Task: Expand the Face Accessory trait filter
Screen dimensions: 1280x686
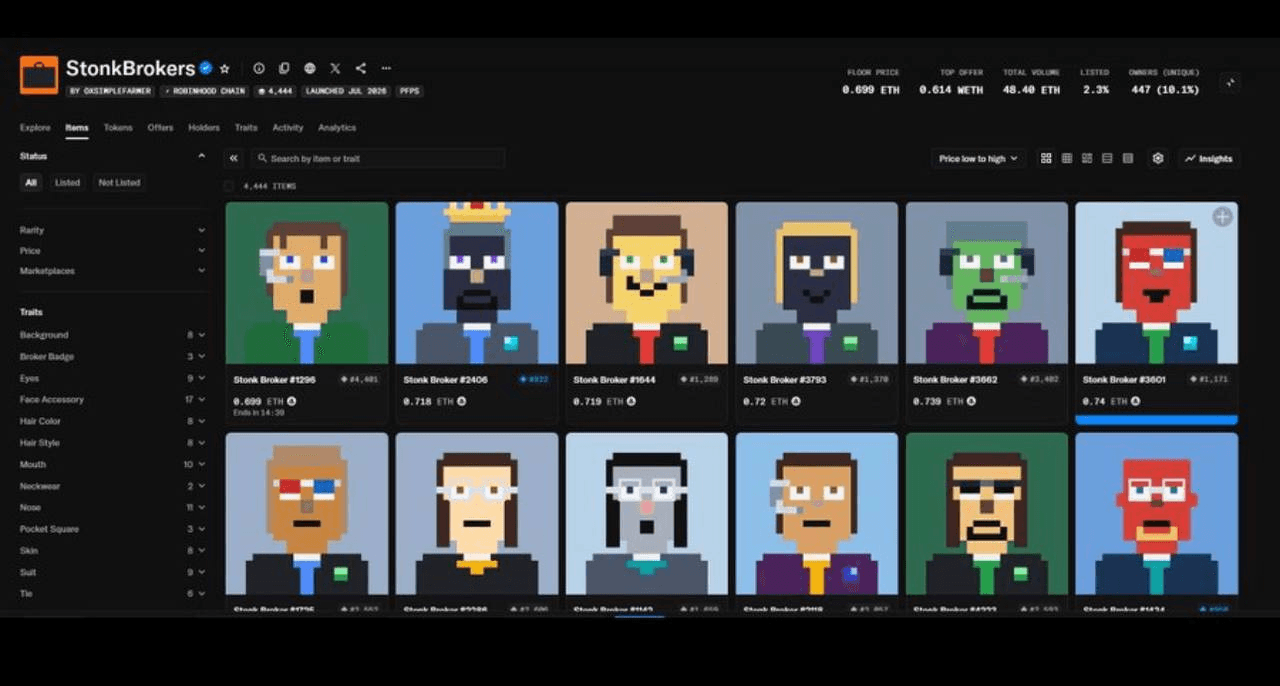Action: 113,399
